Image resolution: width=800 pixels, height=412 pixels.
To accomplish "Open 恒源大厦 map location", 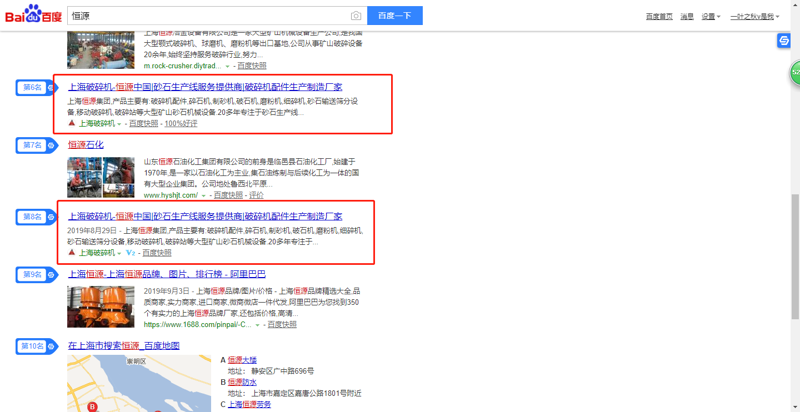I will (x=242, y=360).
